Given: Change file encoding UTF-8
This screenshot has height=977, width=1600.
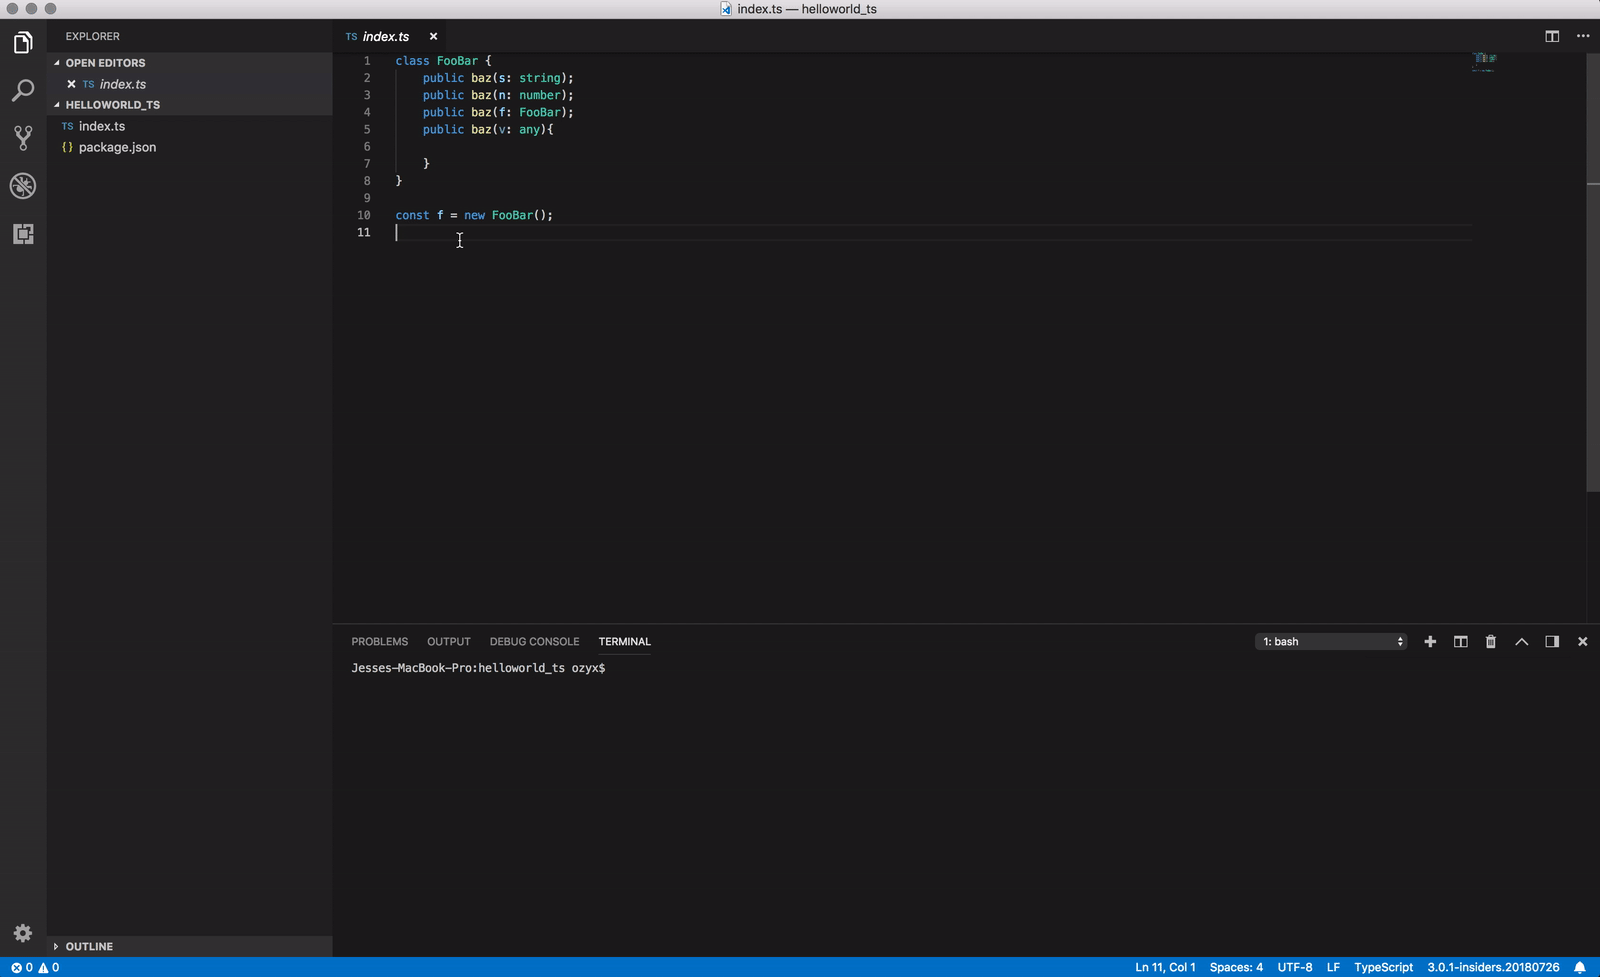Looking at the screenshot, I should click(1295, 967).
